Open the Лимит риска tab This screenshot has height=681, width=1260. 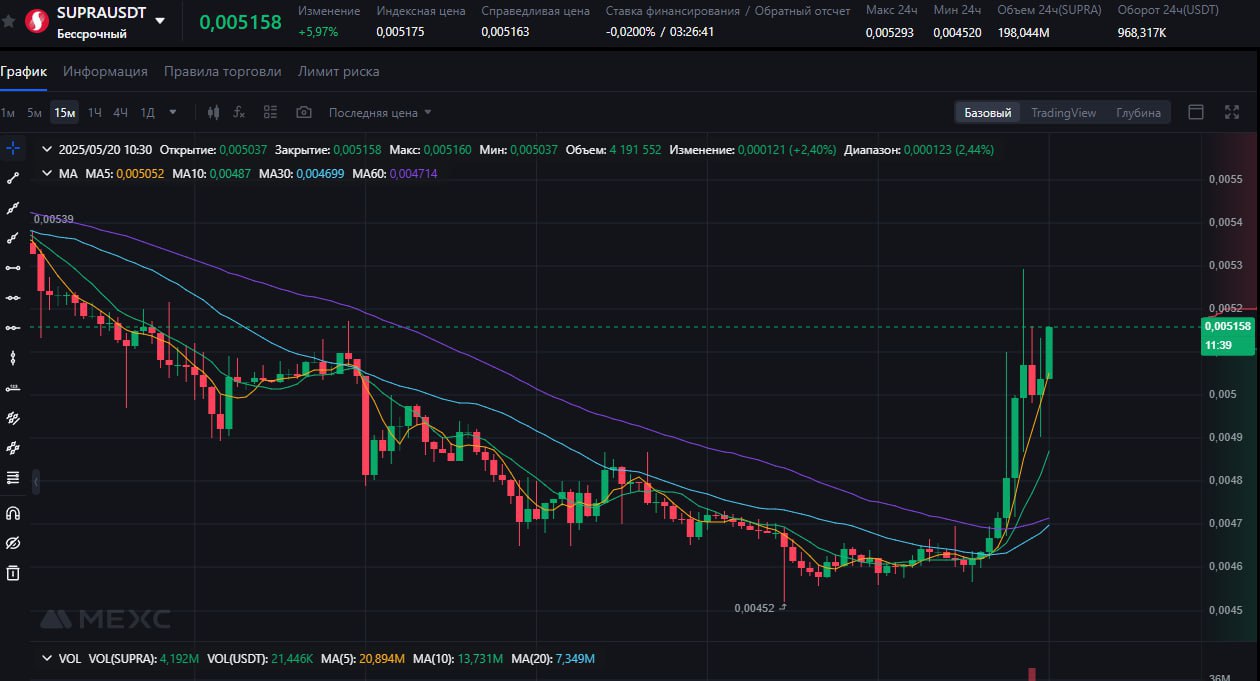[x=338, y=71]
